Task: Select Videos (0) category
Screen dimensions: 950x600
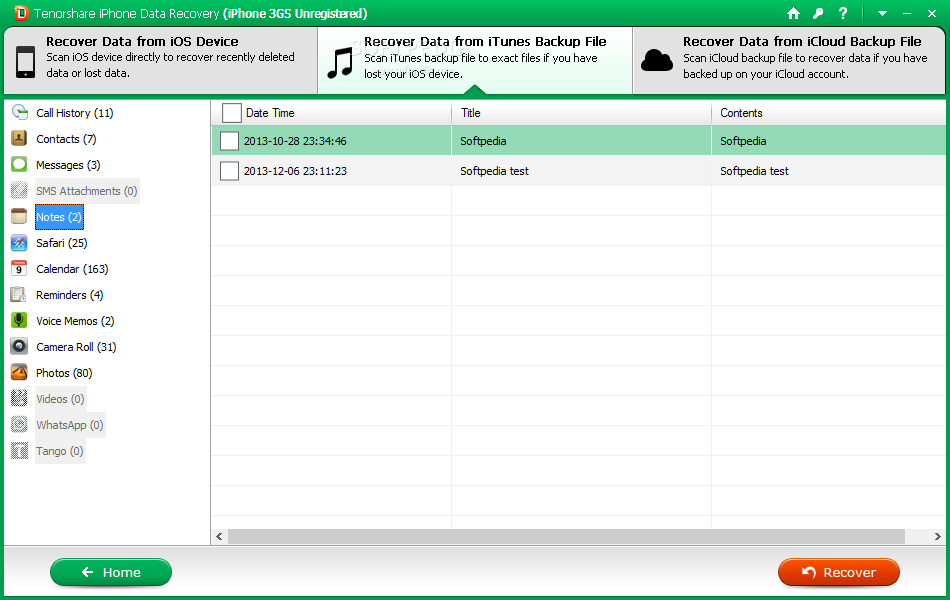Action: (x=60, y=399)
